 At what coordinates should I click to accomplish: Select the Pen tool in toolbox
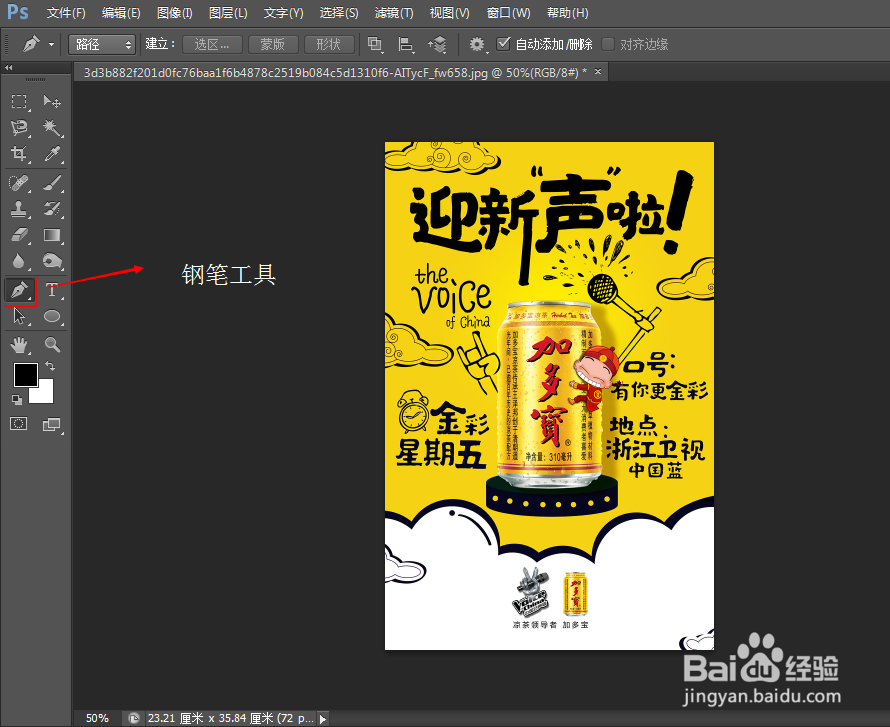click(20, 291)
